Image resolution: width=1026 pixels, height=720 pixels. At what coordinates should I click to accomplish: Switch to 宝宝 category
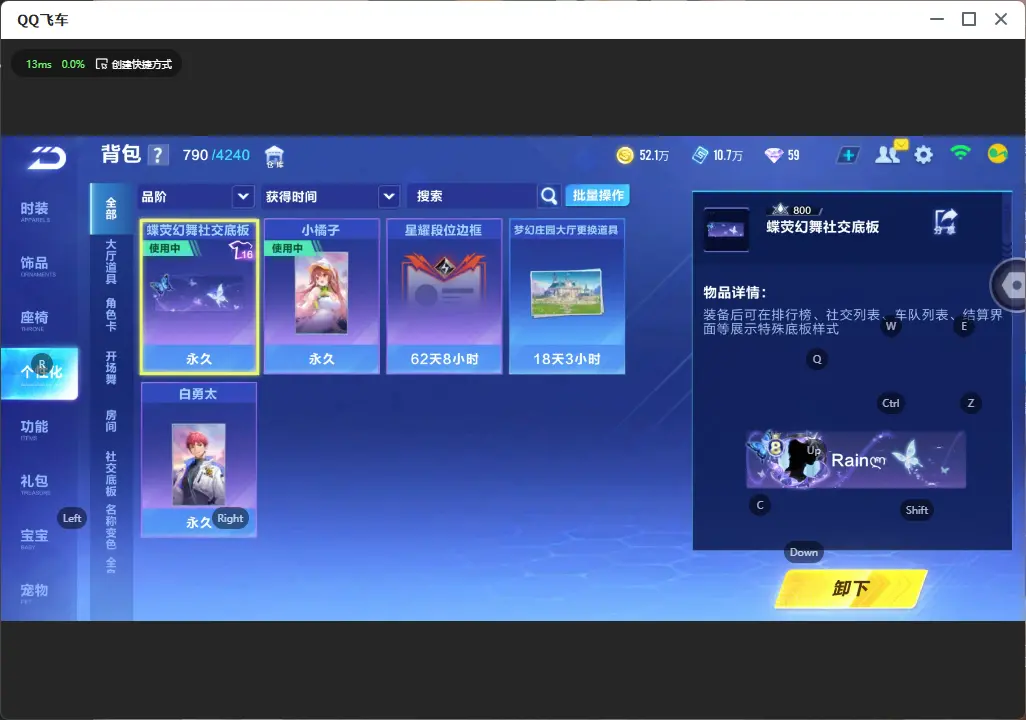click(35, 538)
